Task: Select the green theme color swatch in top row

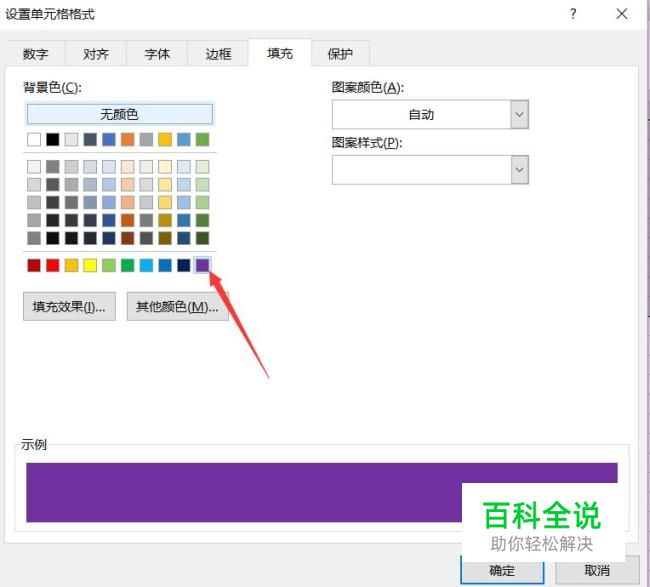Action: pos(202,140)
